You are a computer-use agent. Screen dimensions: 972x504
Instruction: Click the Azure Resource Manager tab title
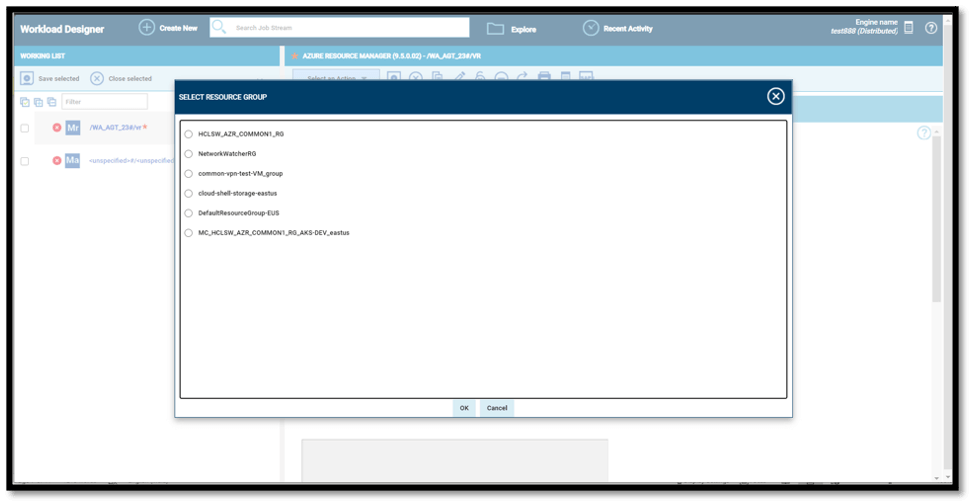click(x=392, y=56)
